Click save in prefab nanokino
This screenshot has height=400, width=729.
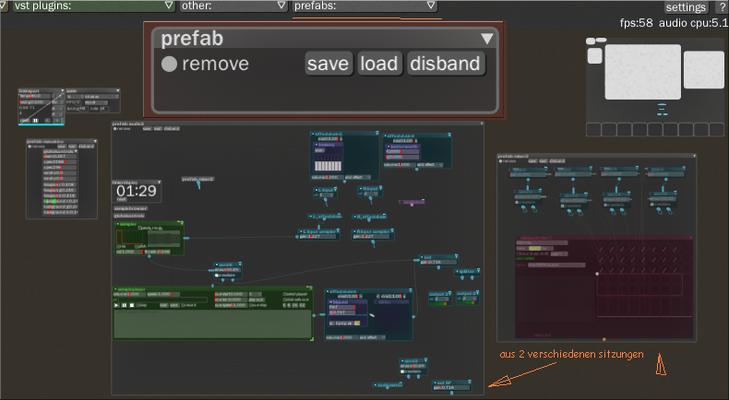(61, 146)
